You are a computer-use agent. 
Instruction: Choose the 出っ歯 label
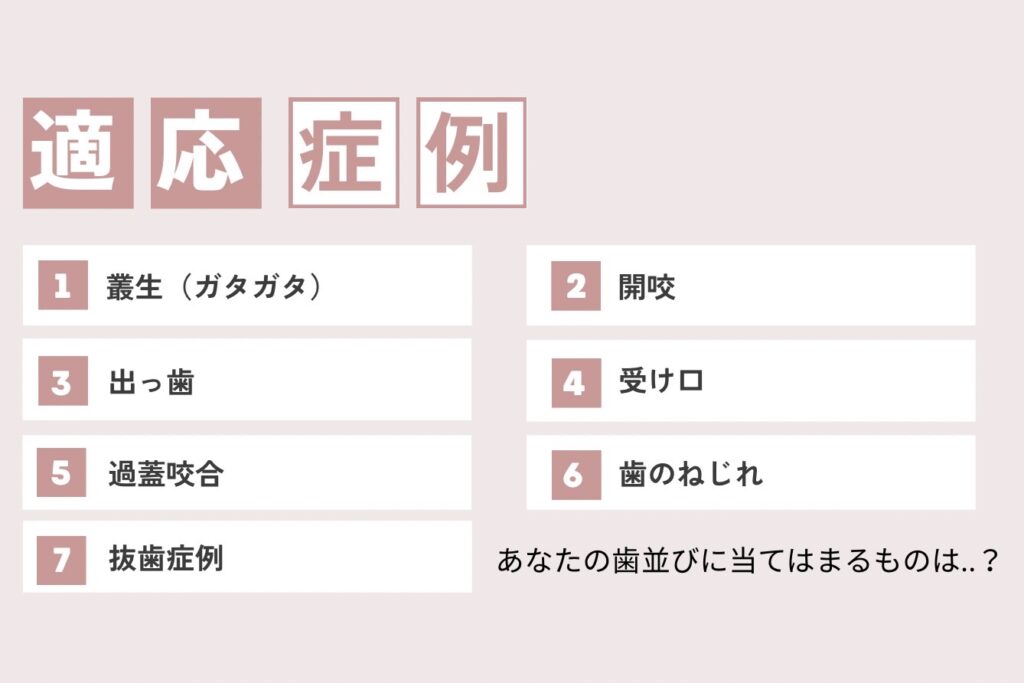pos(151,383)
